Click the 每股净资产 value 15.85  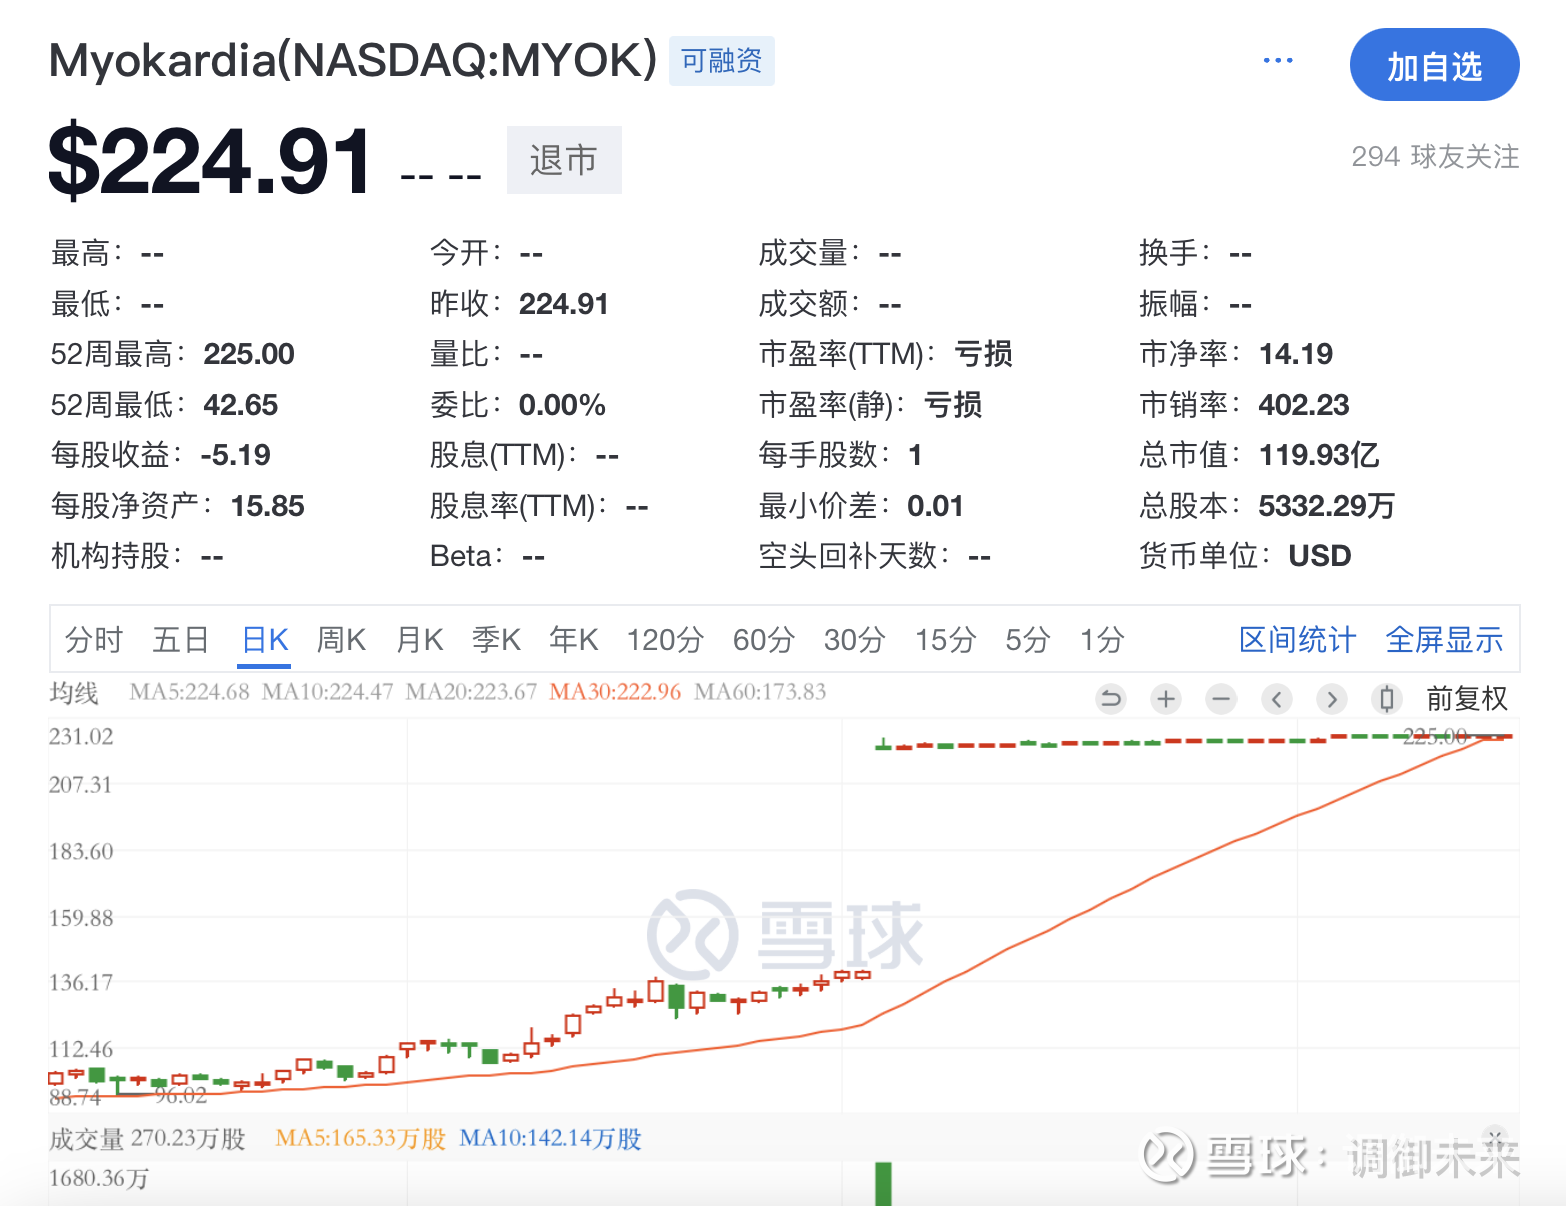267,506
